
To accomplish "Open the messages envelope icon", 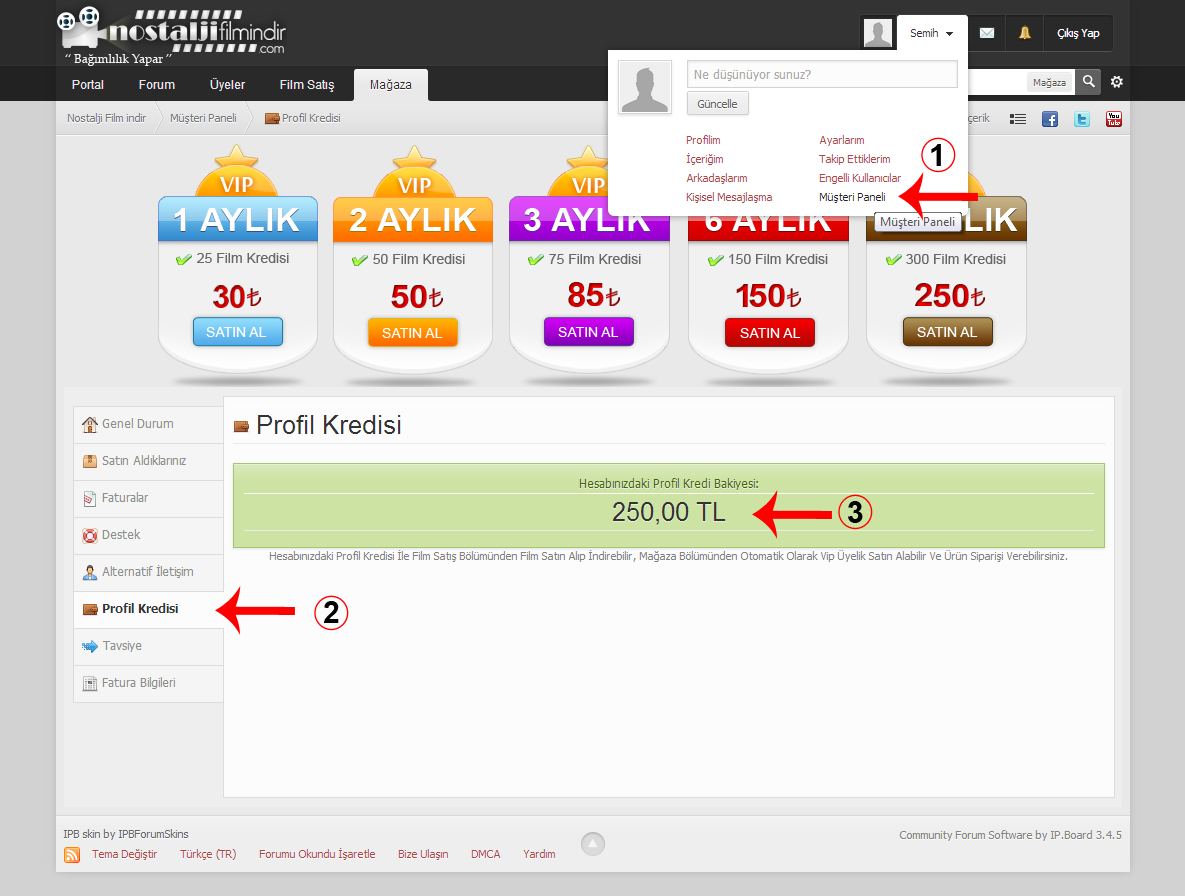I will click(986, 33).
